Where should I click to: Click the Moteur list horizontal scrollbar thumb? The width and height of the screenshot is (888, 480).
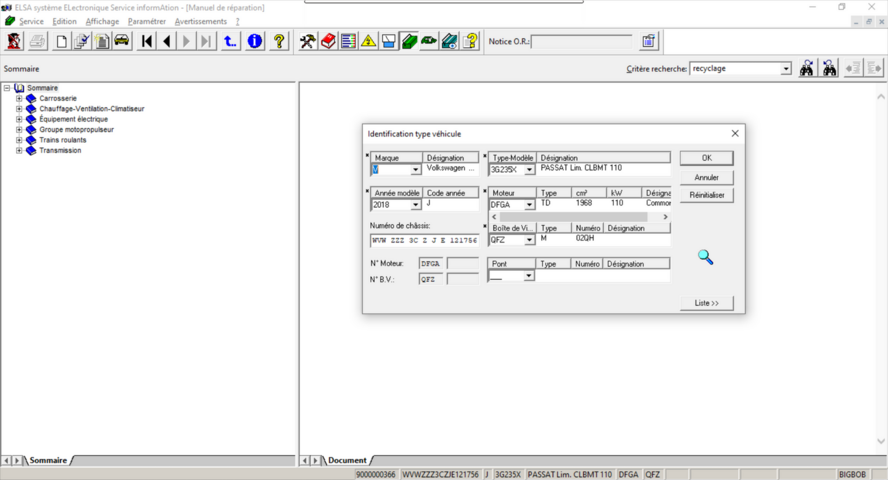573,217
